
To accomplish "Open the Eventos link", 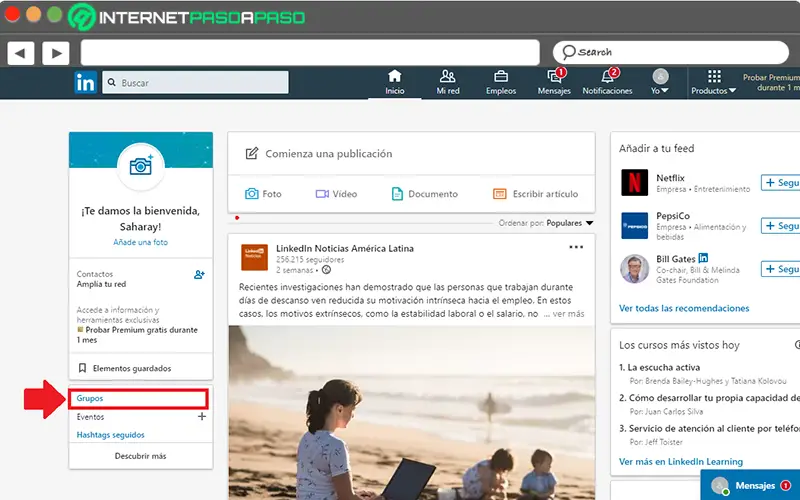I will pyautogui.click(x=90, y=417).
